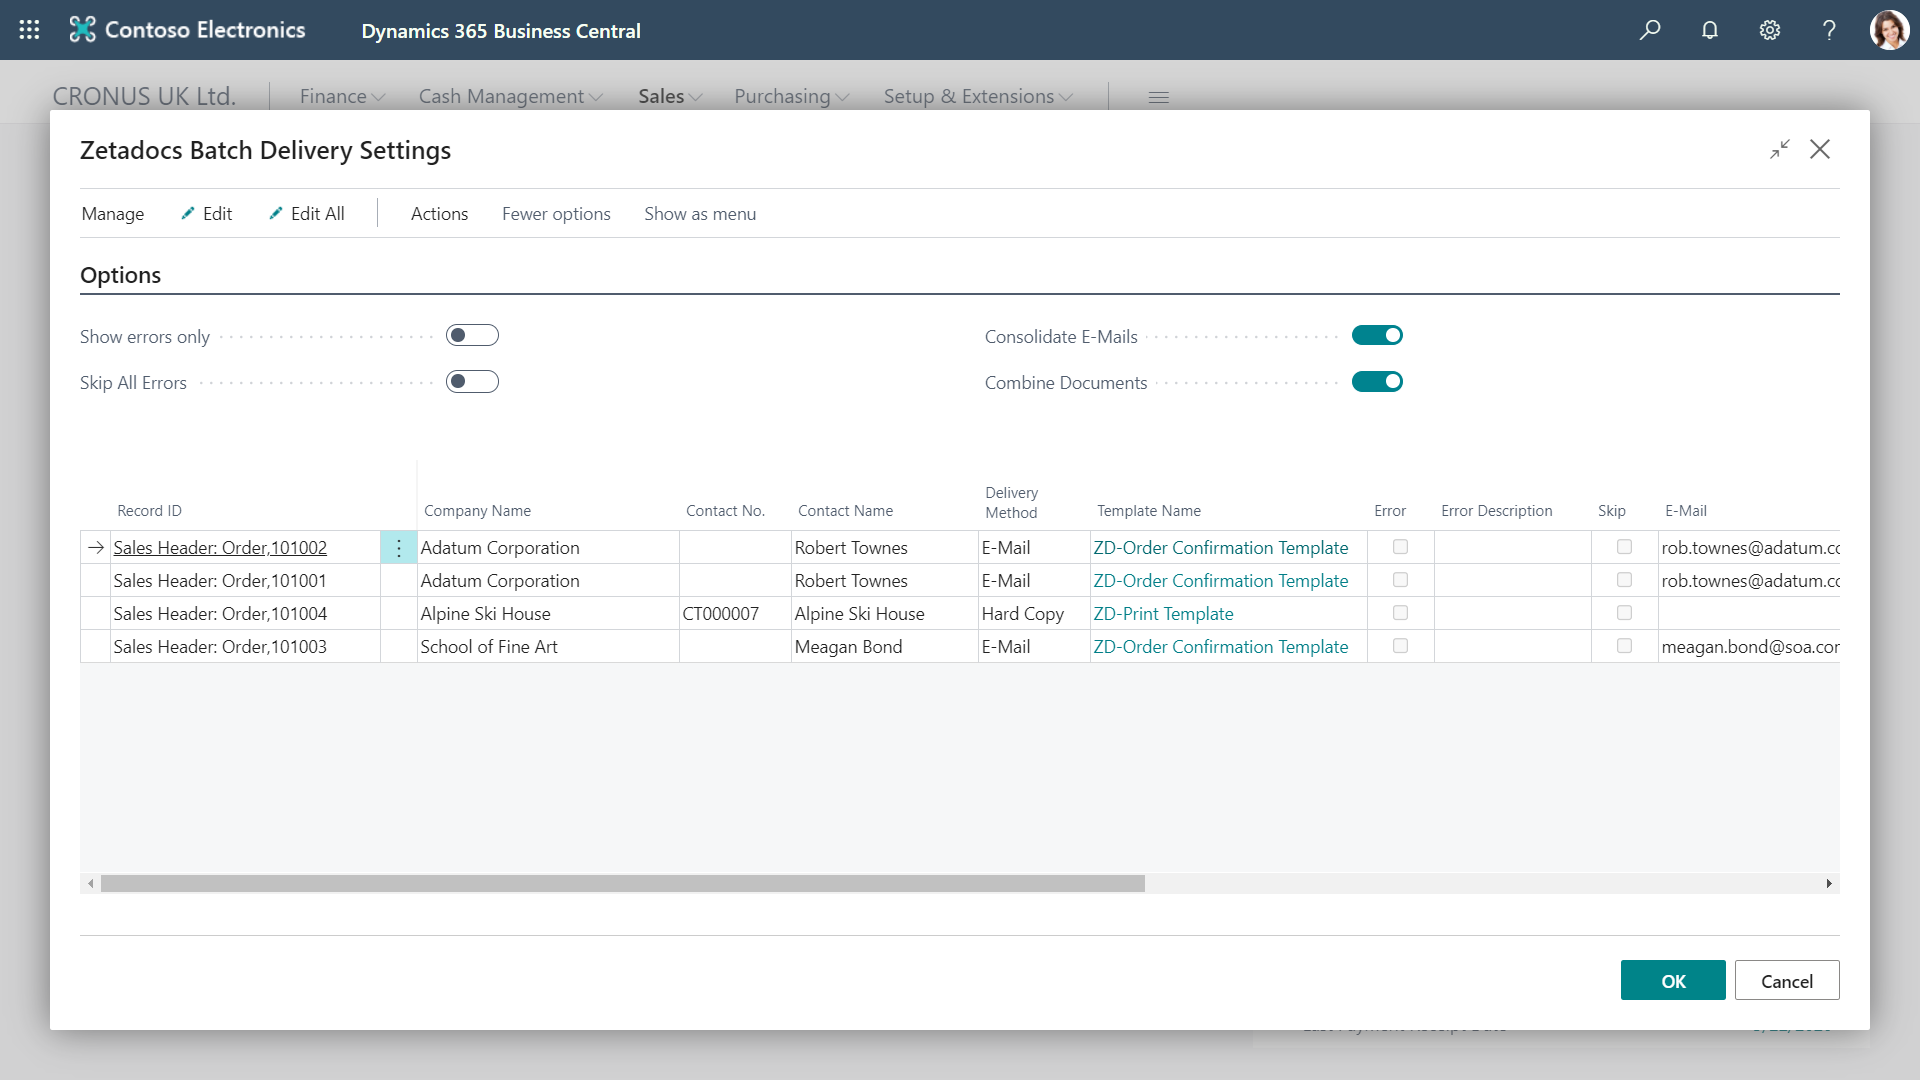Open the user profile avatar
The image size is (1920, 1080).
(x=1889, y=30)
